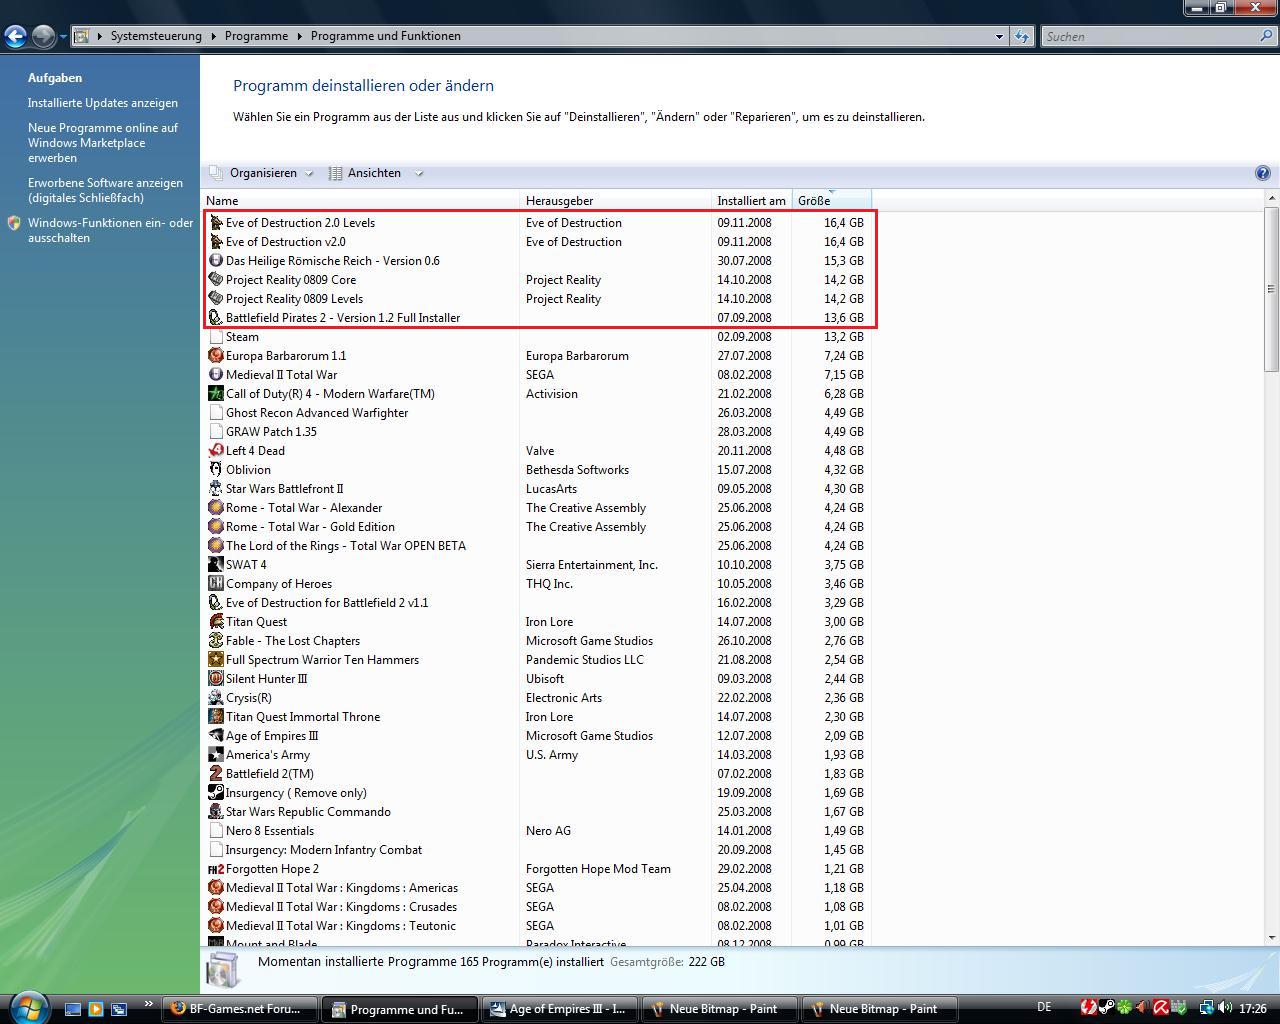This screenshot has height=1024, width=1280.
Task: Click the Insurgency ( Remove only) icon
Action: coord(215,793)
